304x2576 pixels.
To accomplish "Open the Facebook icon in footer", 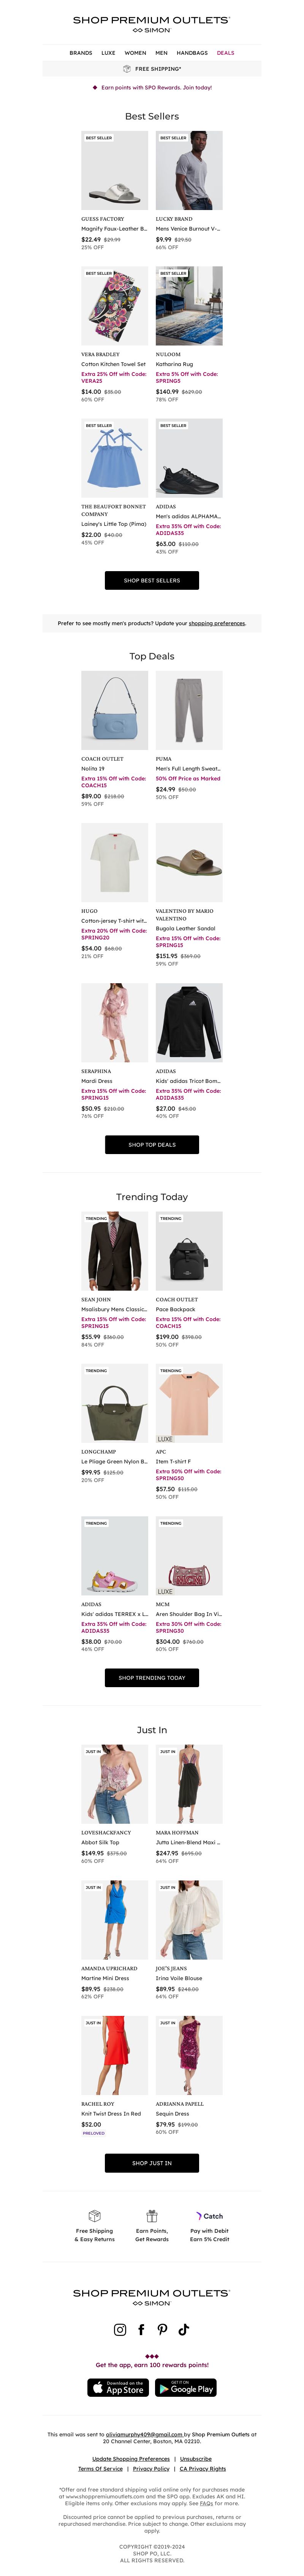I will point(141,2329).
